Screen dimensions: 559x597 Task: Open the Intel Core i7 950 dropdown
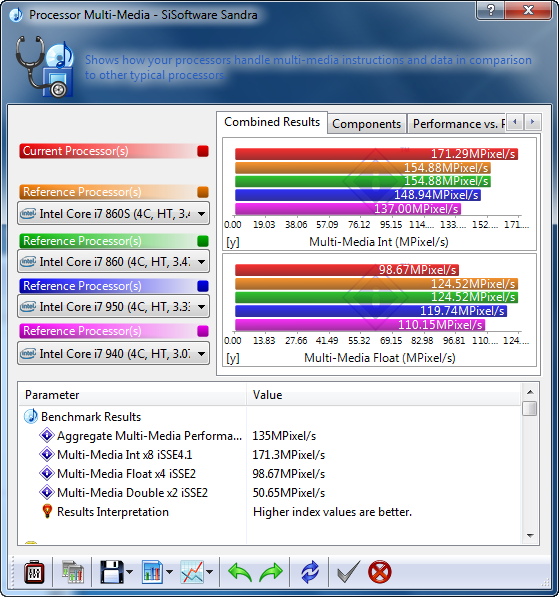[113, 306]
